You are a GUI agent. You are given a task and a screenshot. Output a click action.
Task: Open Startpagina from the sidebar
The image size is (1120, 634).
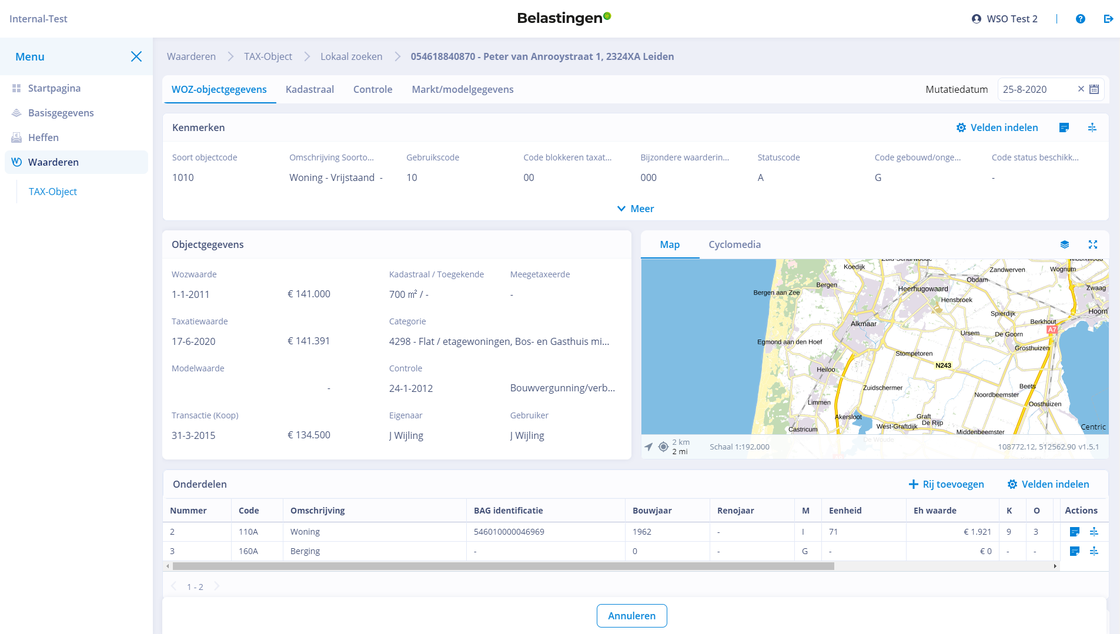pos(76,89)
